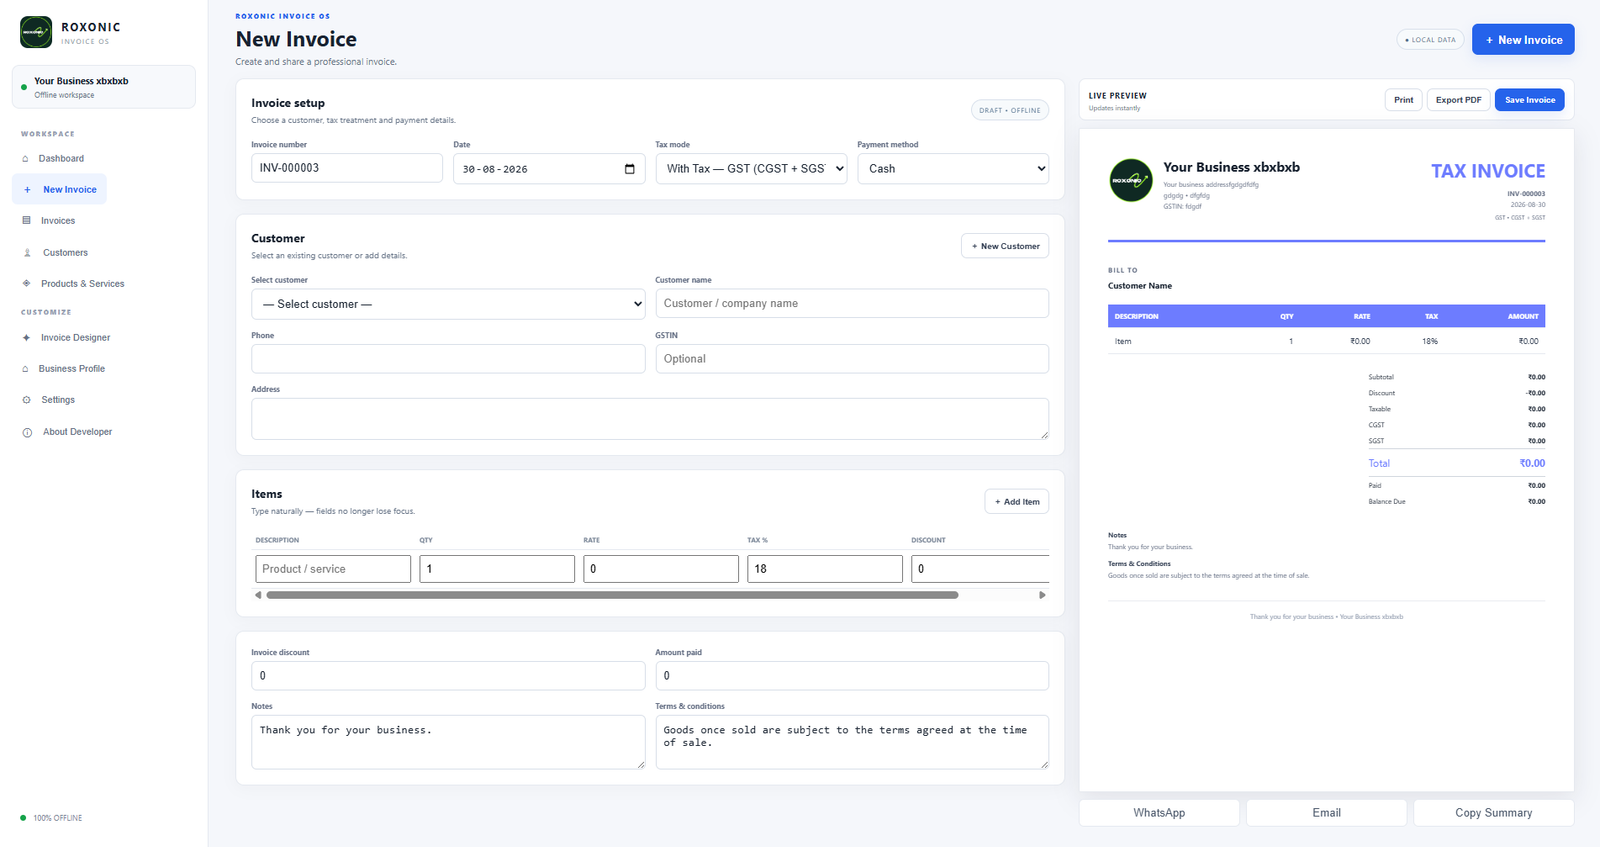Viewport: 1600px width, 847px height.
Task: Open the Tax mode dropdown
Action: pyautogui.click(x=751, y=169)
